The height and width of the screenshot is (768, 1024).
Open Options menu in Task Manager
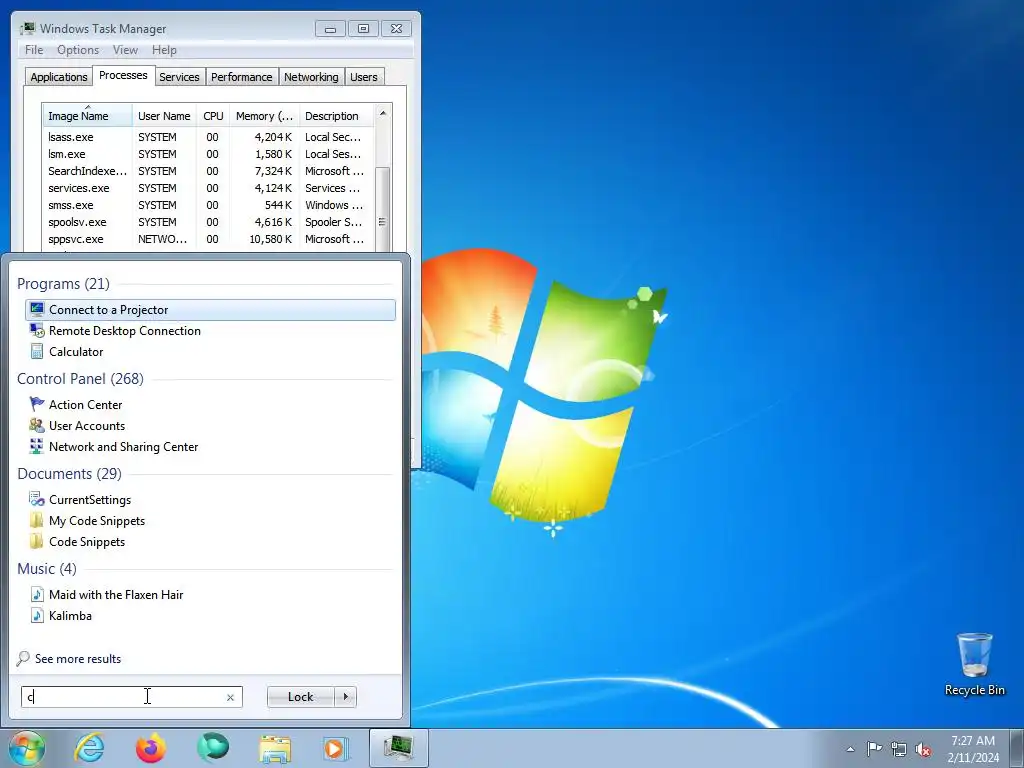click(x=78, y=50)
